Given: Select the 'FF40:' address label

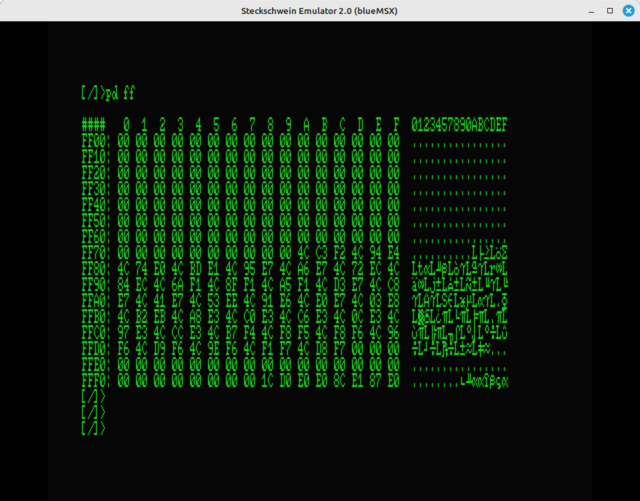Looking at the screenshot, I should tap(96, 205).
